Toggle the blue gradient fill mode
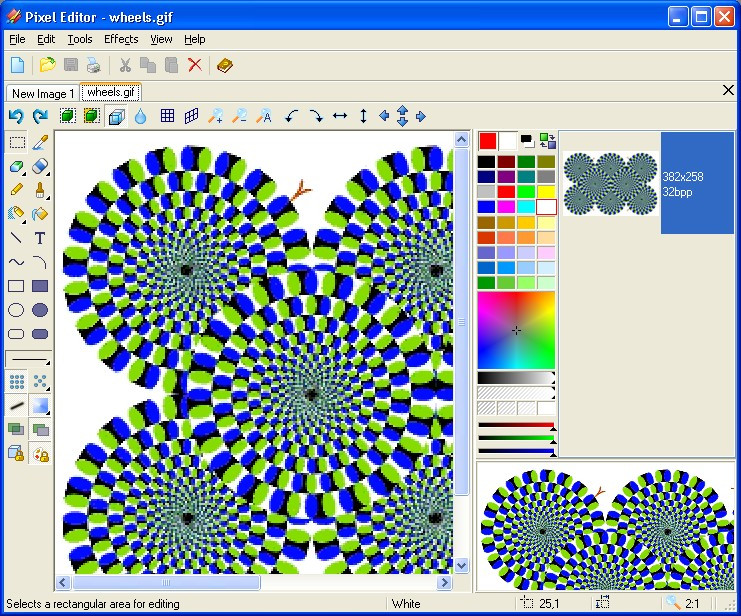741x616 pixels. pyautogui.click(x=40, y=406)
